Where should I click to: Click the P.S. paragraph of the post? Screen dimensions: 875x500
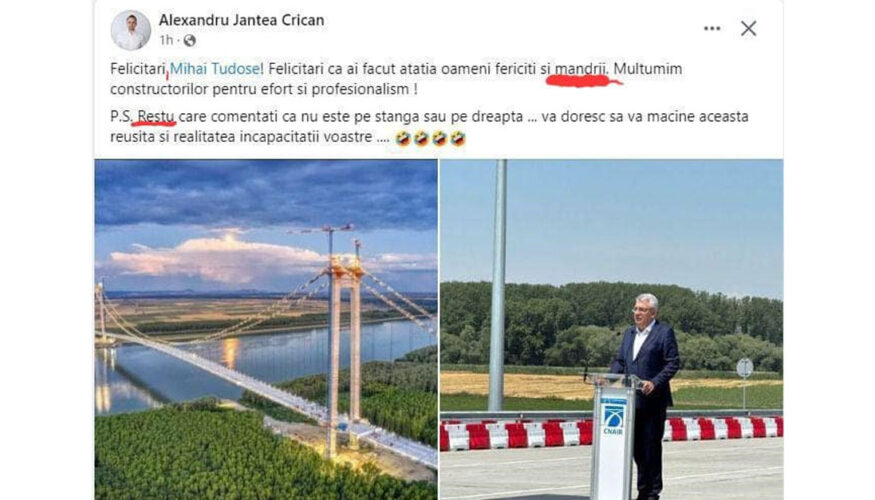(x=429, y=127)
